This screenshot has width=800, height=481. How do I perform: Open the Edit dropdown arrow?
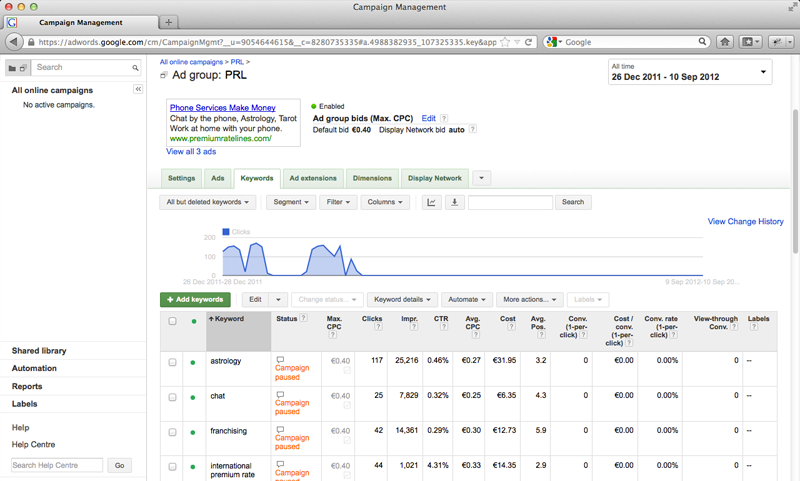(x=279, y=299)
